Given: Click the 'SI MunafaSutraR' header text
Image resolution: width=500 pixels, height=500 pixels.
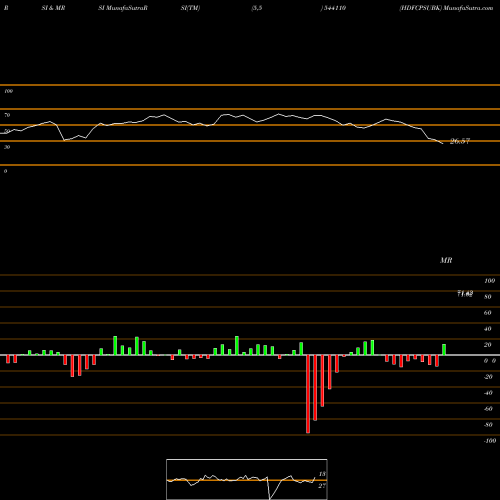Looking at the screenshot, I should [123, 8].
